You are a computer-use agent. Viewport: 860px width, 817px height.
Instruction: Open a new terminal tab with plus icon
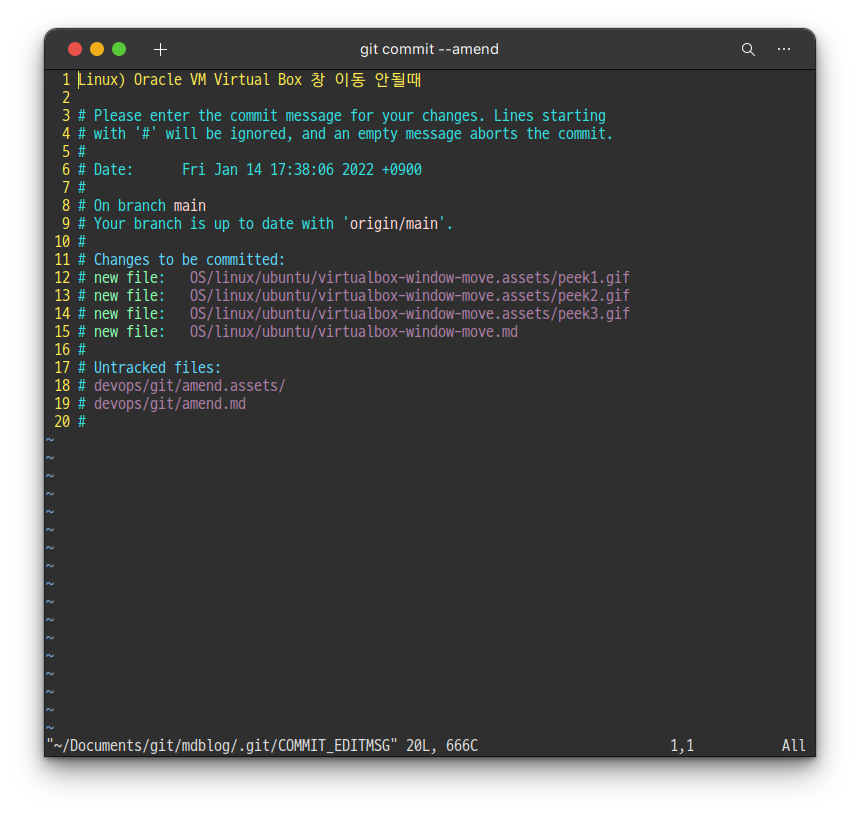coord(160,49)
